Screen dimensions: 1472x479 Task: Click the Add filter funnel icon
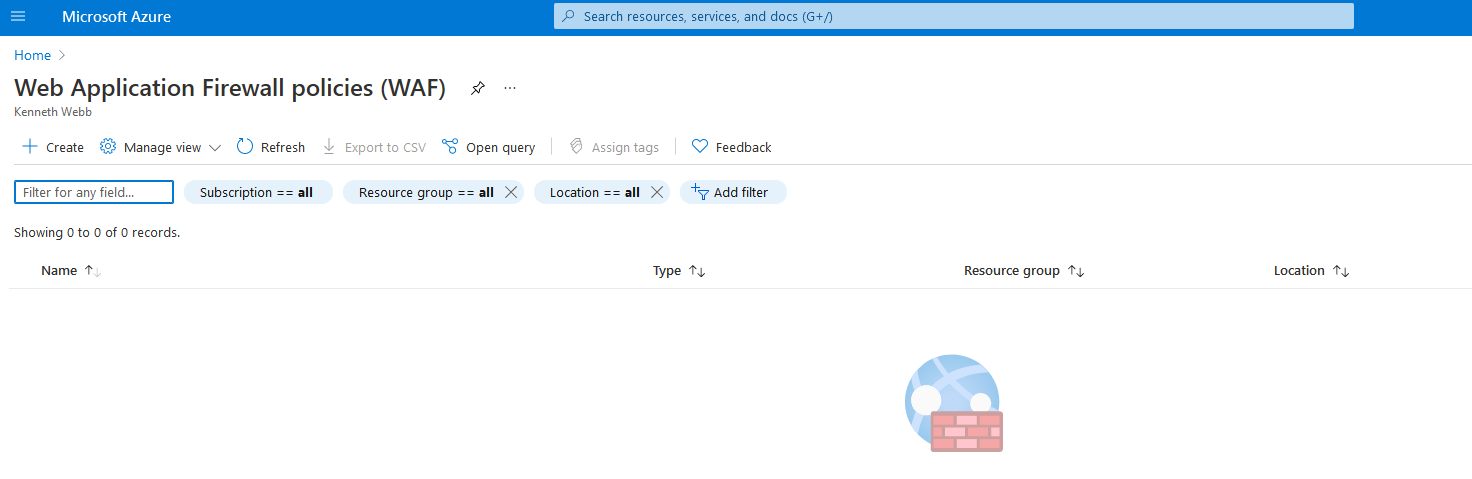(x=700, y=192)
